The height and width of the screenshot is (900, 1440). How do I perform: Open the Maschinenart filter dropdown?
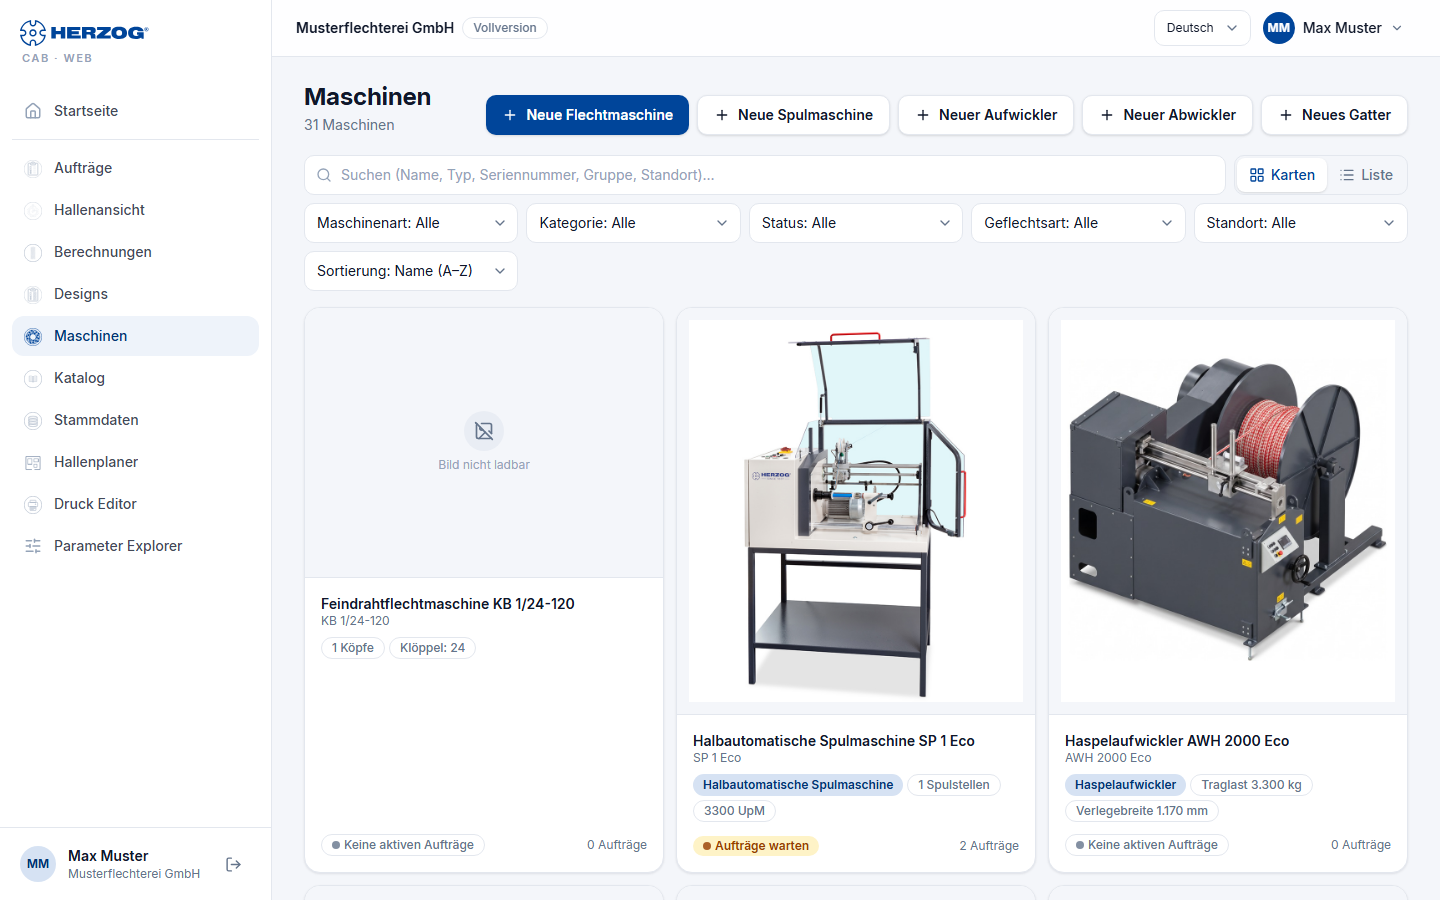tap(411, 223)
